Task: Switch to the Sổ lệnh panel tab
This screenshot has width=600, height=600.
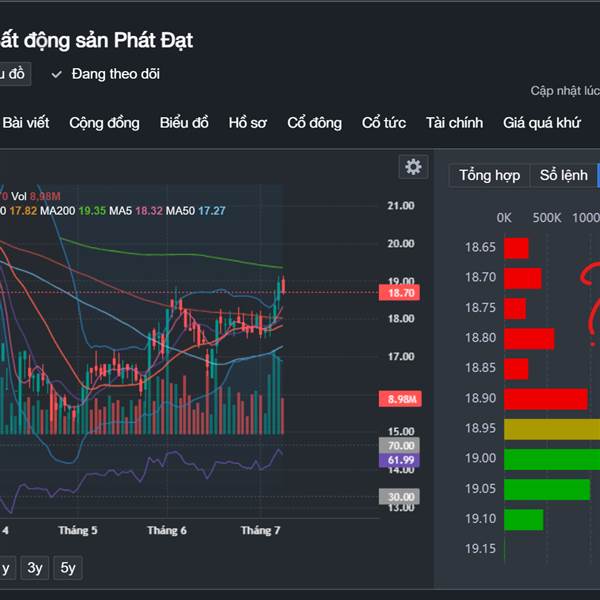Action: (x=563, y=175)
